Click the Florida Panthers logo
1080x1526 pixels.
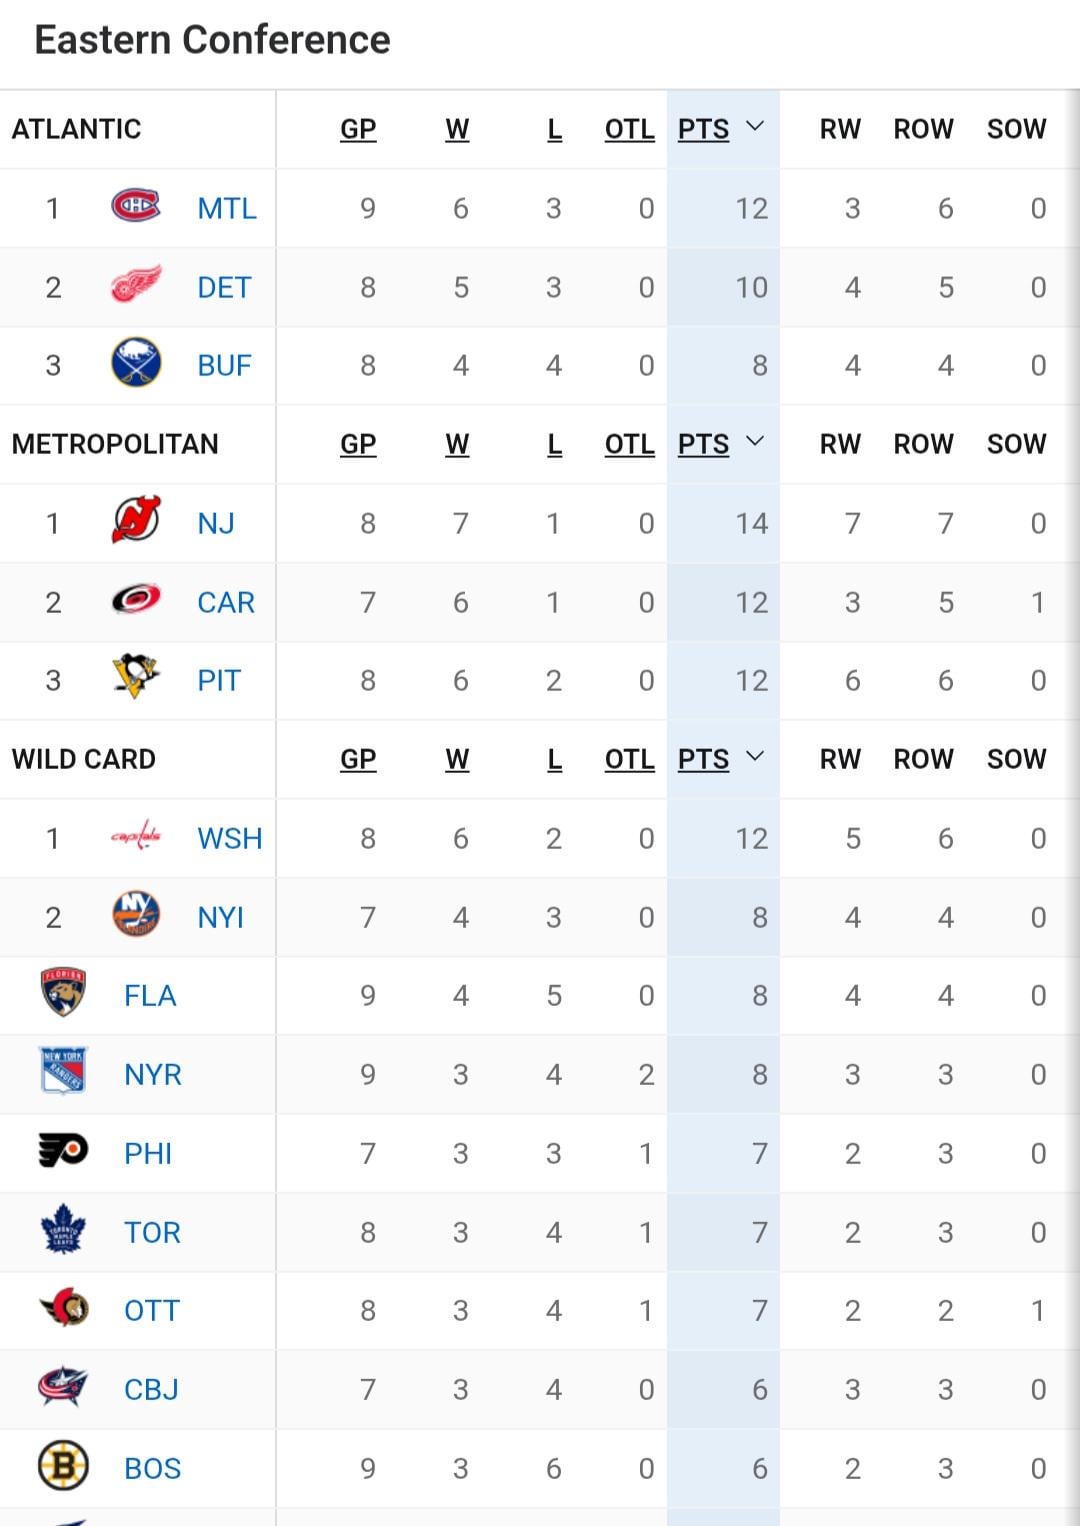coord(63,993)
